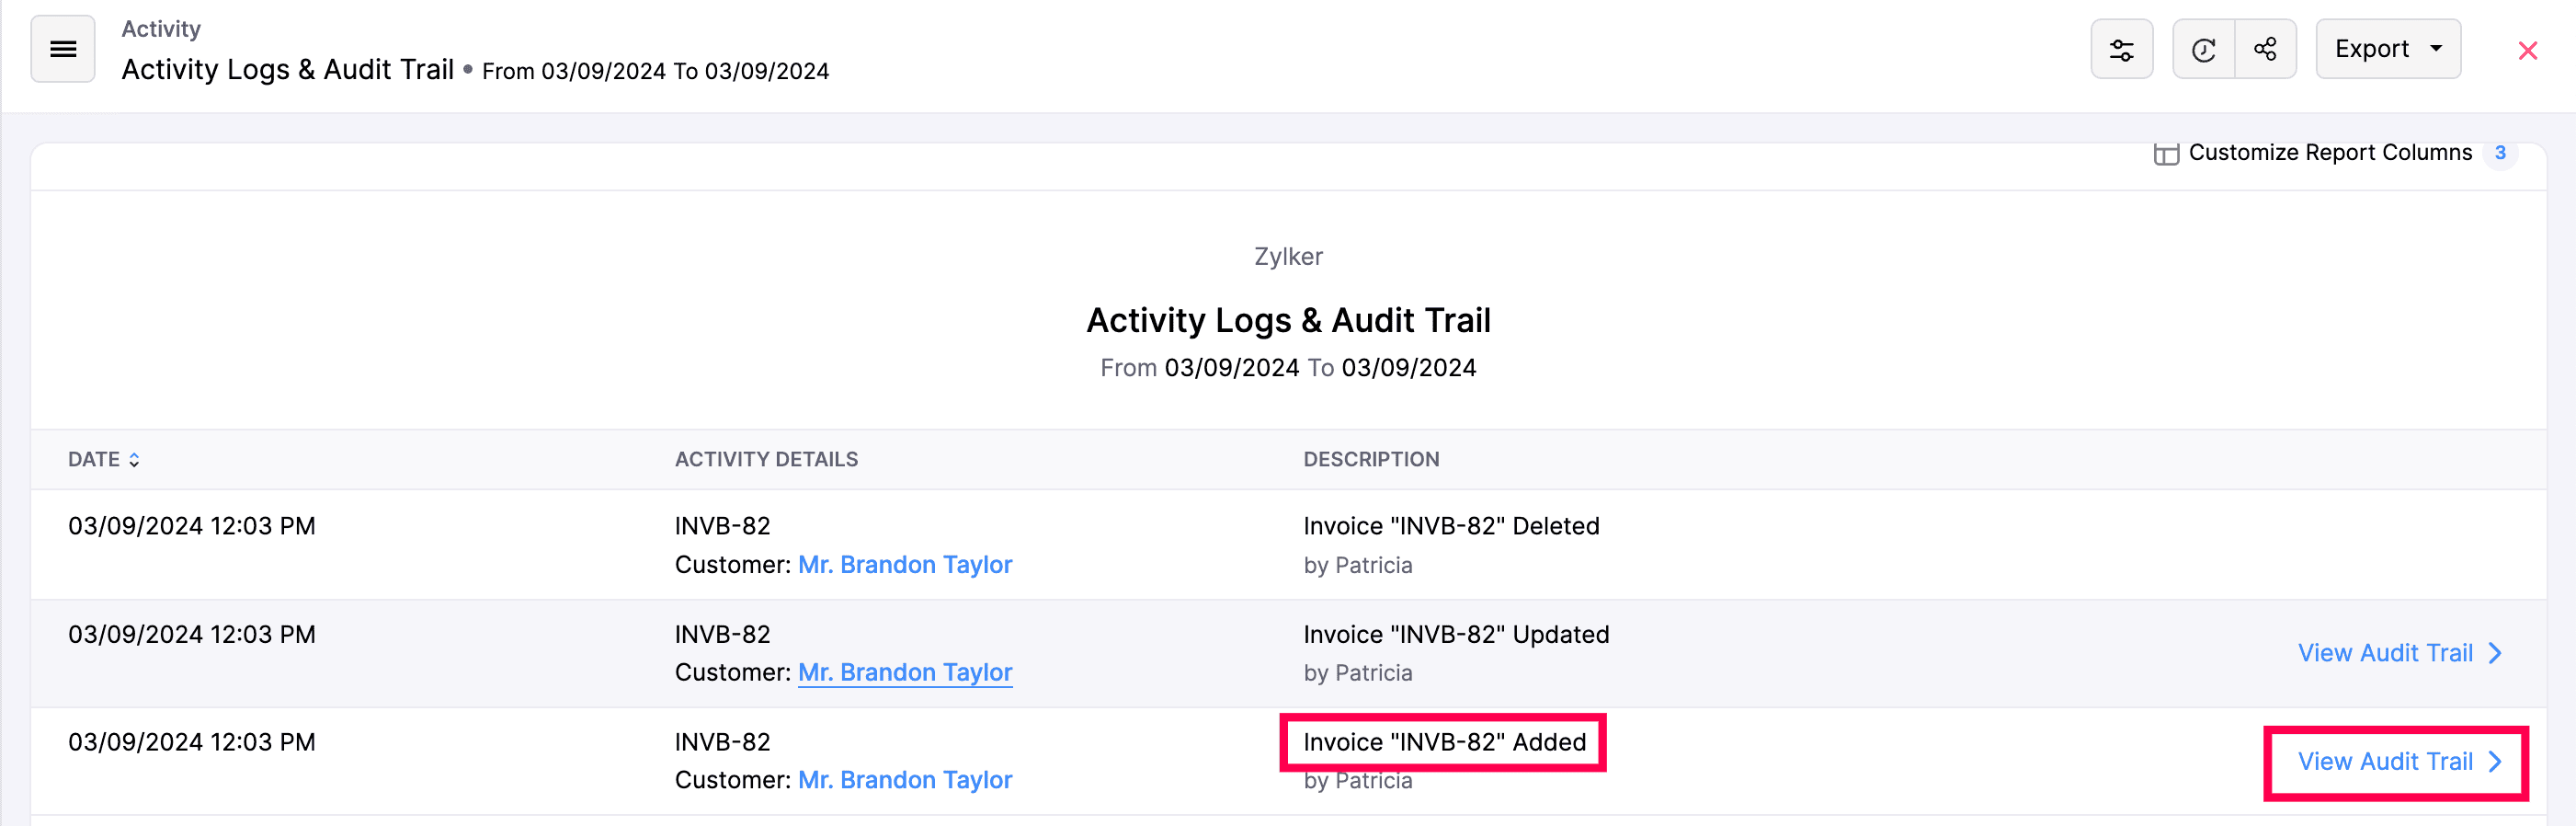Open the hamburger menu icon
The height and width of the screenshot is (826, 2576).
click(63, 49)
